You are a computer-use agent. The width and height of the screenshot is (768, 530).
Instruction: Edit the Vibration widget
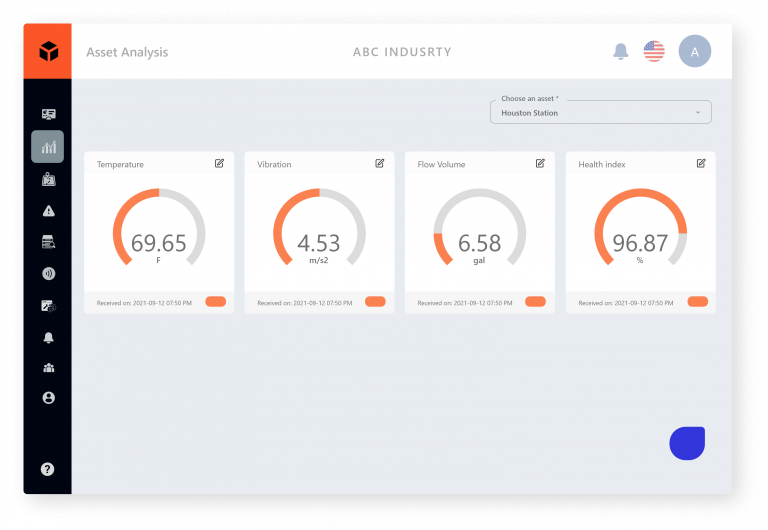click(380, 164)
